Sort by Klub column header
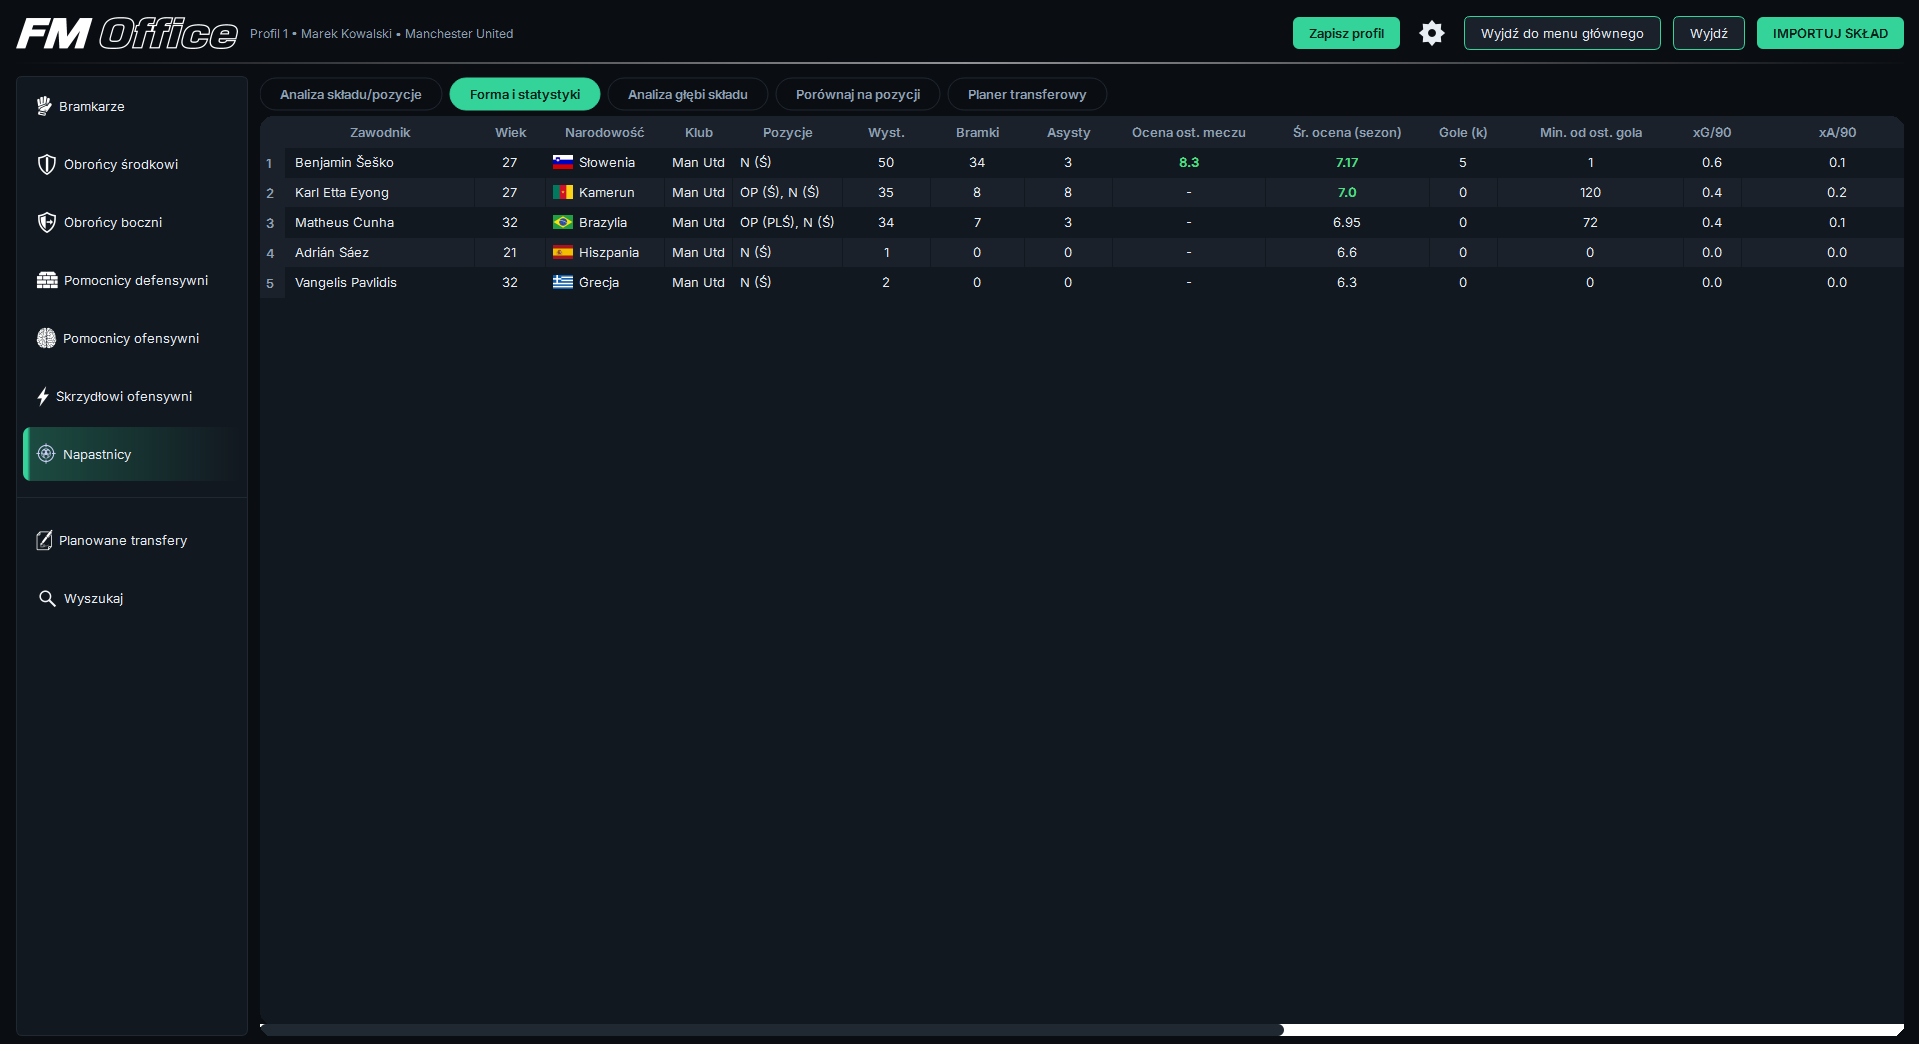The image size is (1919, 1044). [699, 132]
